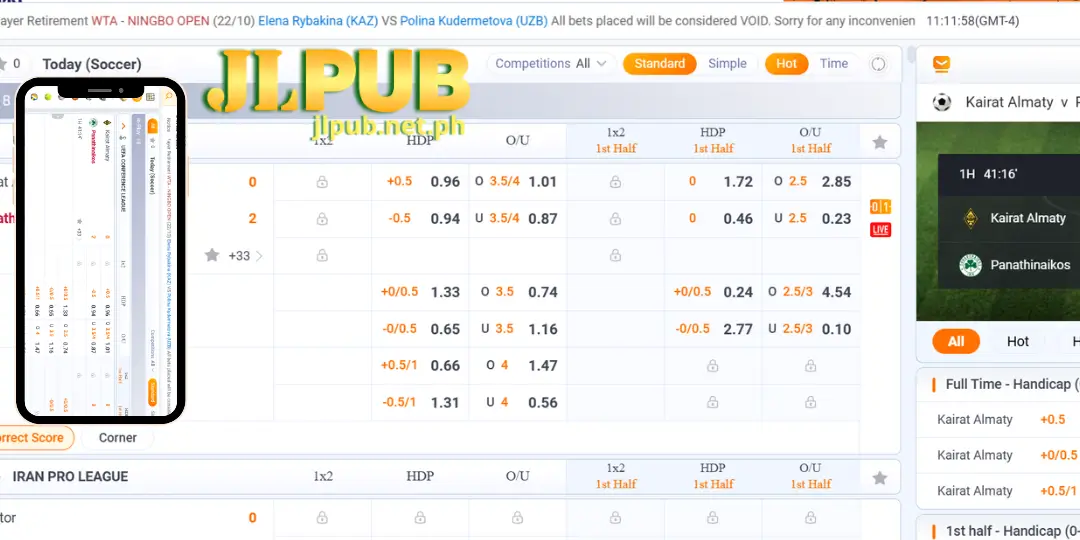1080x540 pixels.
Task: Bet 1st half Under 2.5/3 at 0.10
Action: (x=811, y=329)
